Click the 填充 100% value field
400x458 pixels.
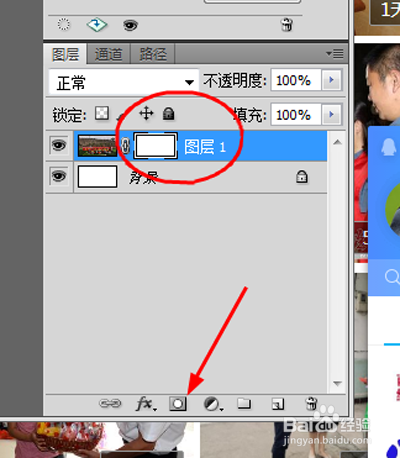pyautogui.click(x=296, y=114)
